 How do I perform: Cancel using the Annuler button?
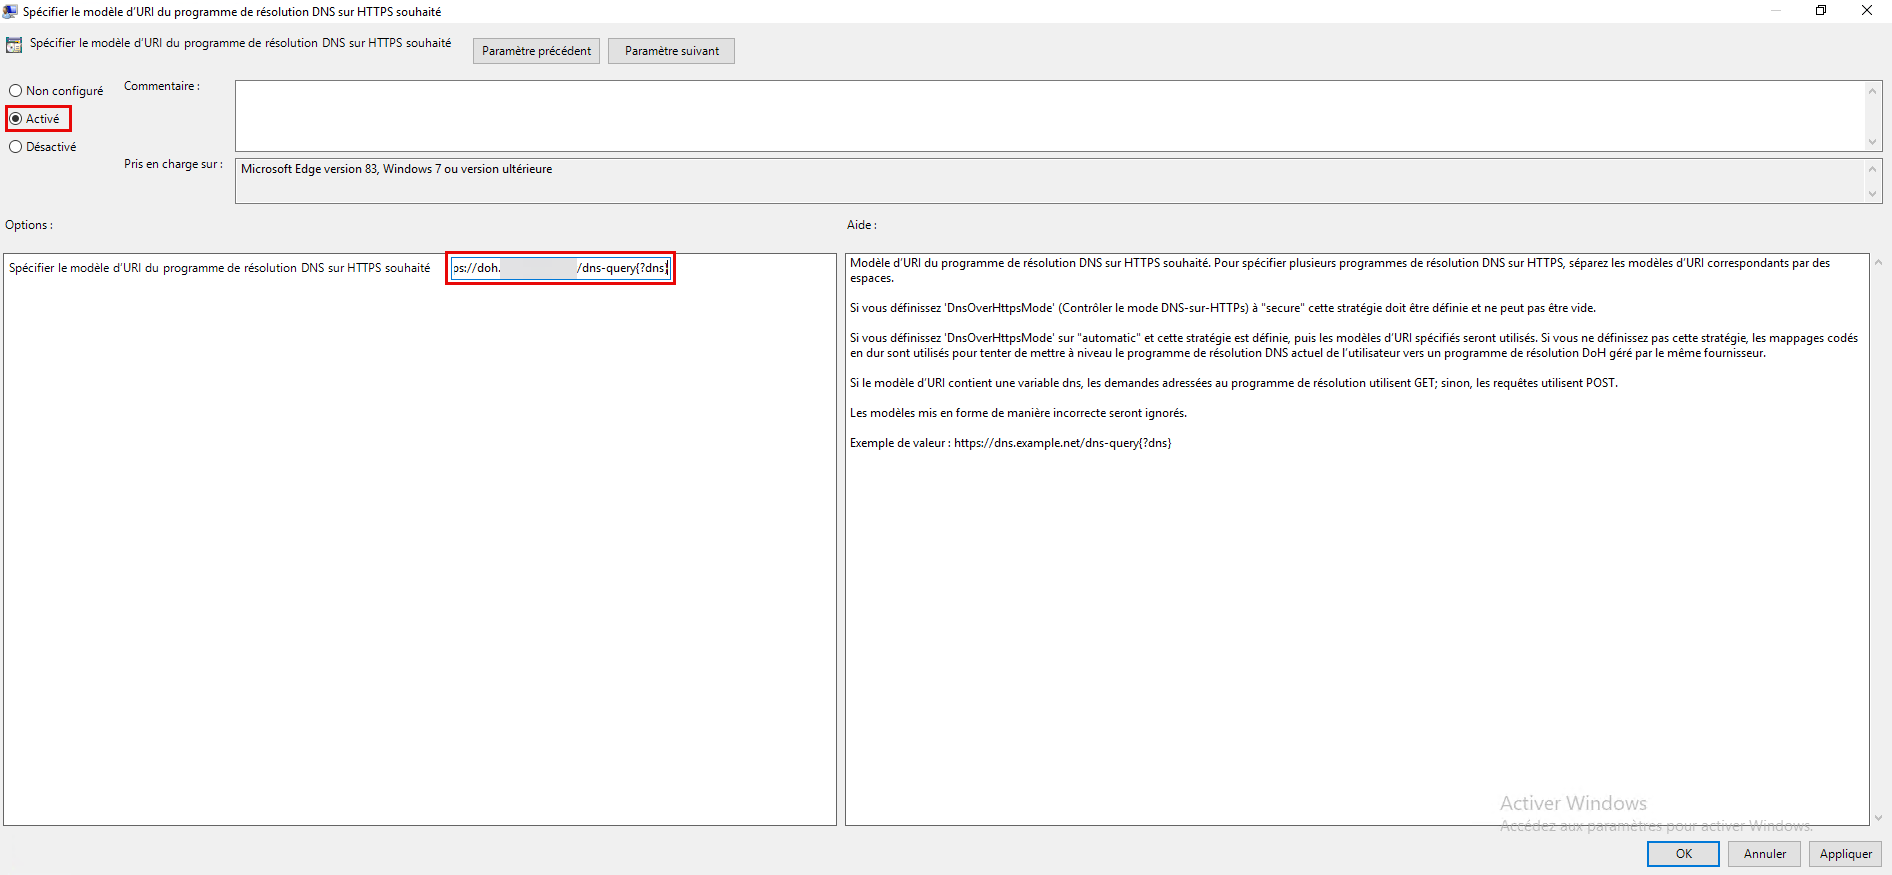click(1764, 854)
